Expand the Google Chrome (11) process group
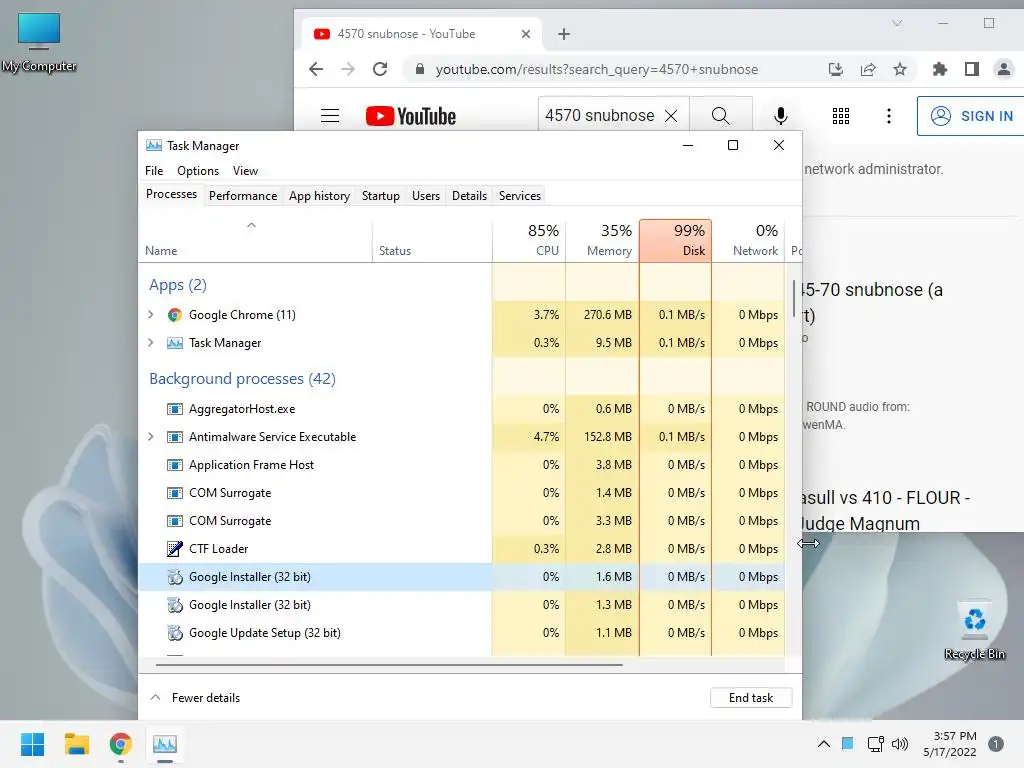Viewport: 1024px width, 768px height. [x=151, y=315]
